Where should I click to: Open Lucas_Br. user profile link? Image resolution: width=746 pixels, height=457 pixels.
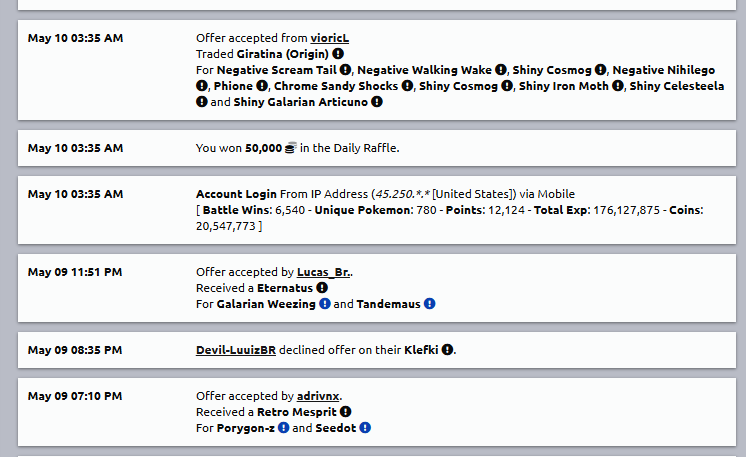[324, 272]
